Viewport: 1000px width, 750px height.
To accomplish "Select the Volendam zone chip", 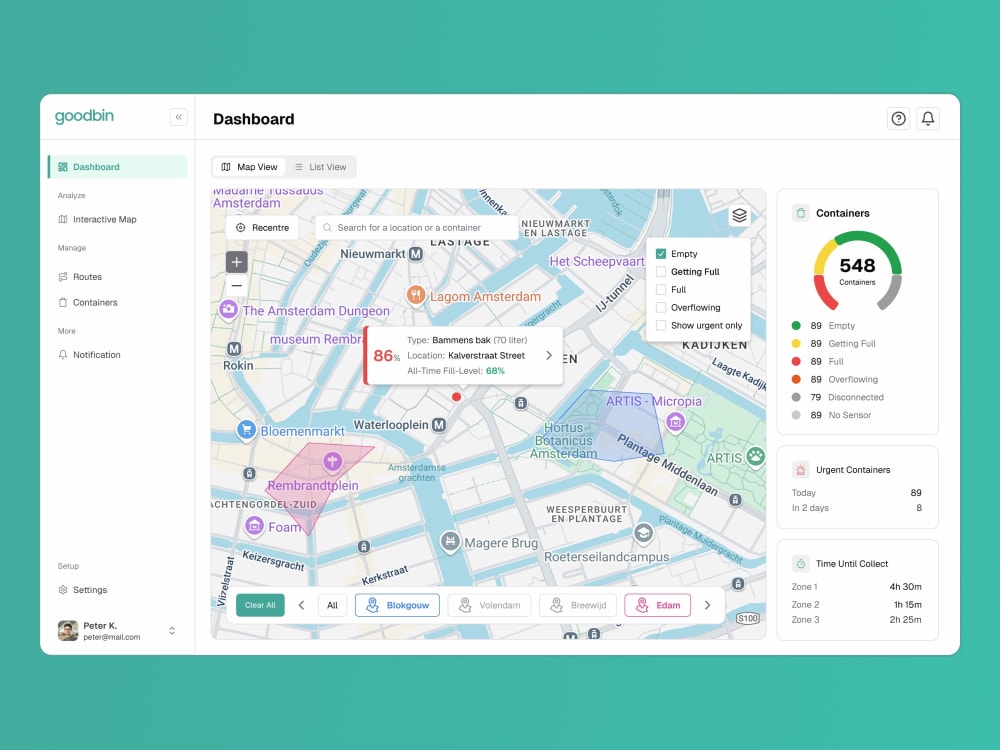I will point(489,605).
